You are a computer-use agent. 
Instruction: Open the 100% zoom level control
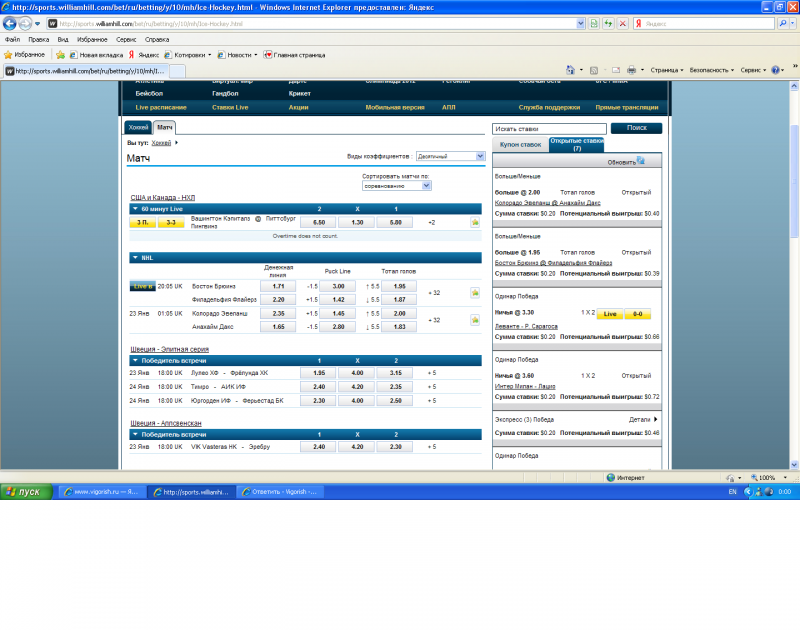[x=768, y=477]
